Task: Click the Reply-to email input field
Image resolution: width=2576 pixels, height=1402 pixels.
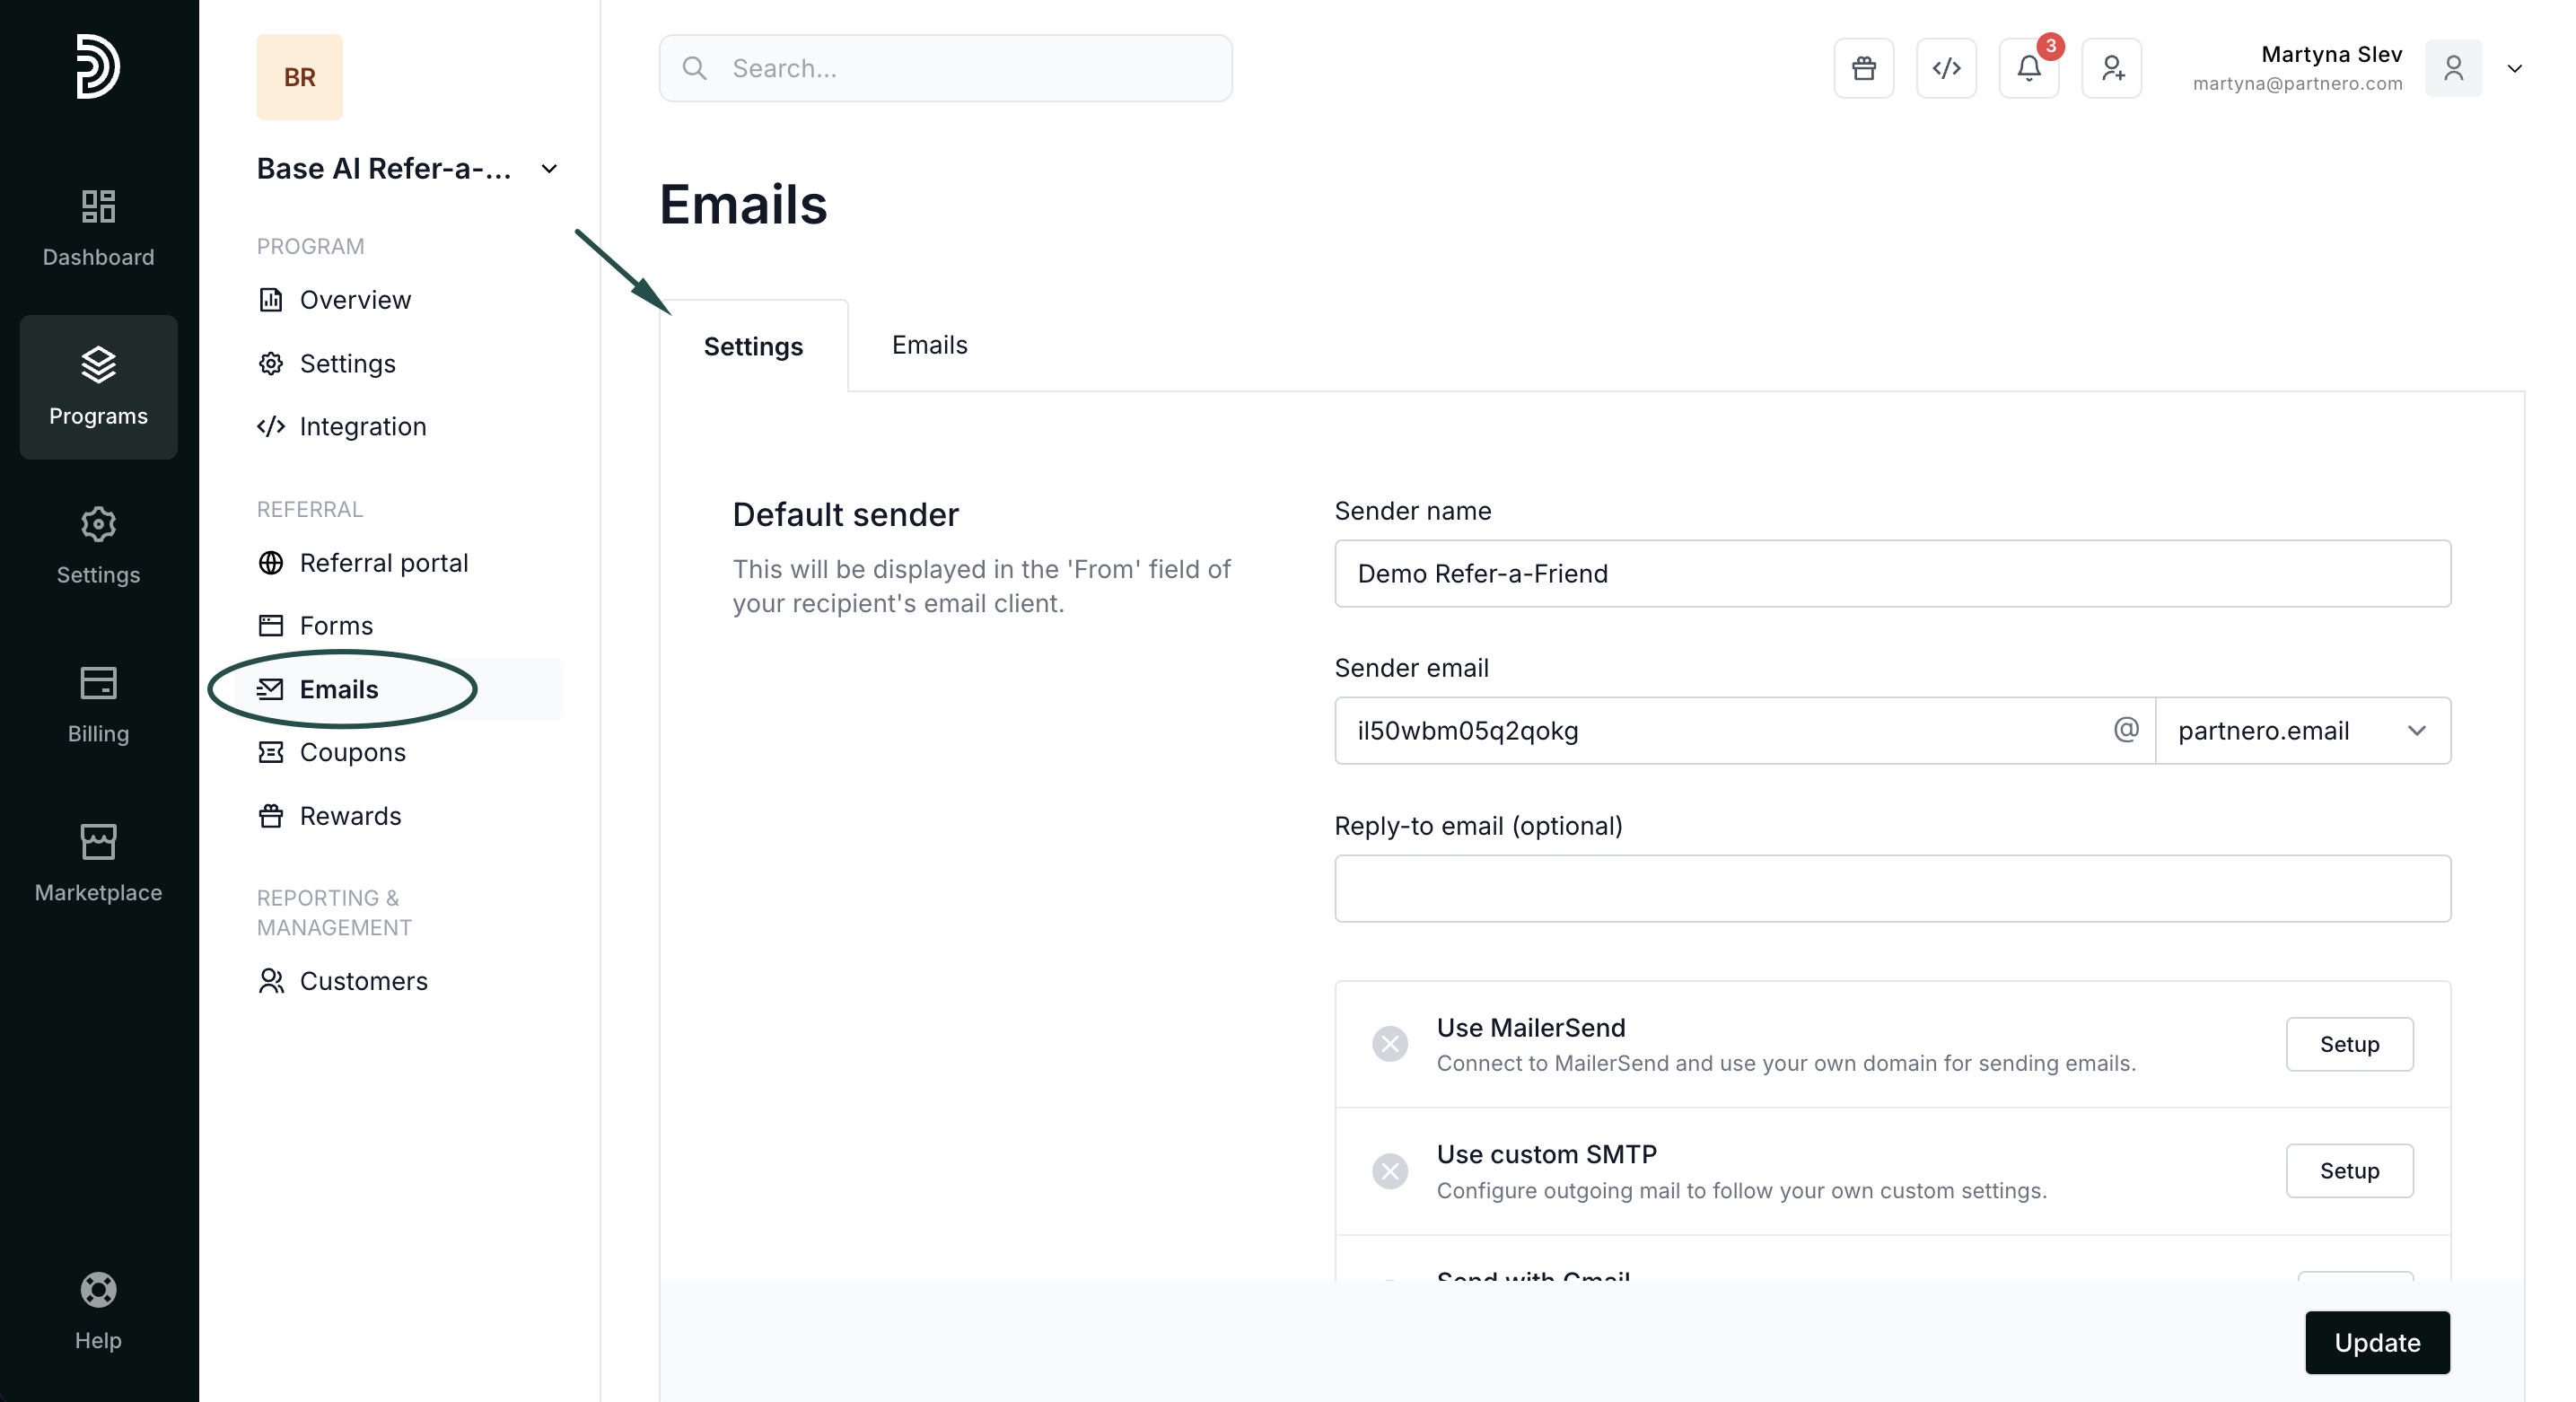Action: point(1891,888)
